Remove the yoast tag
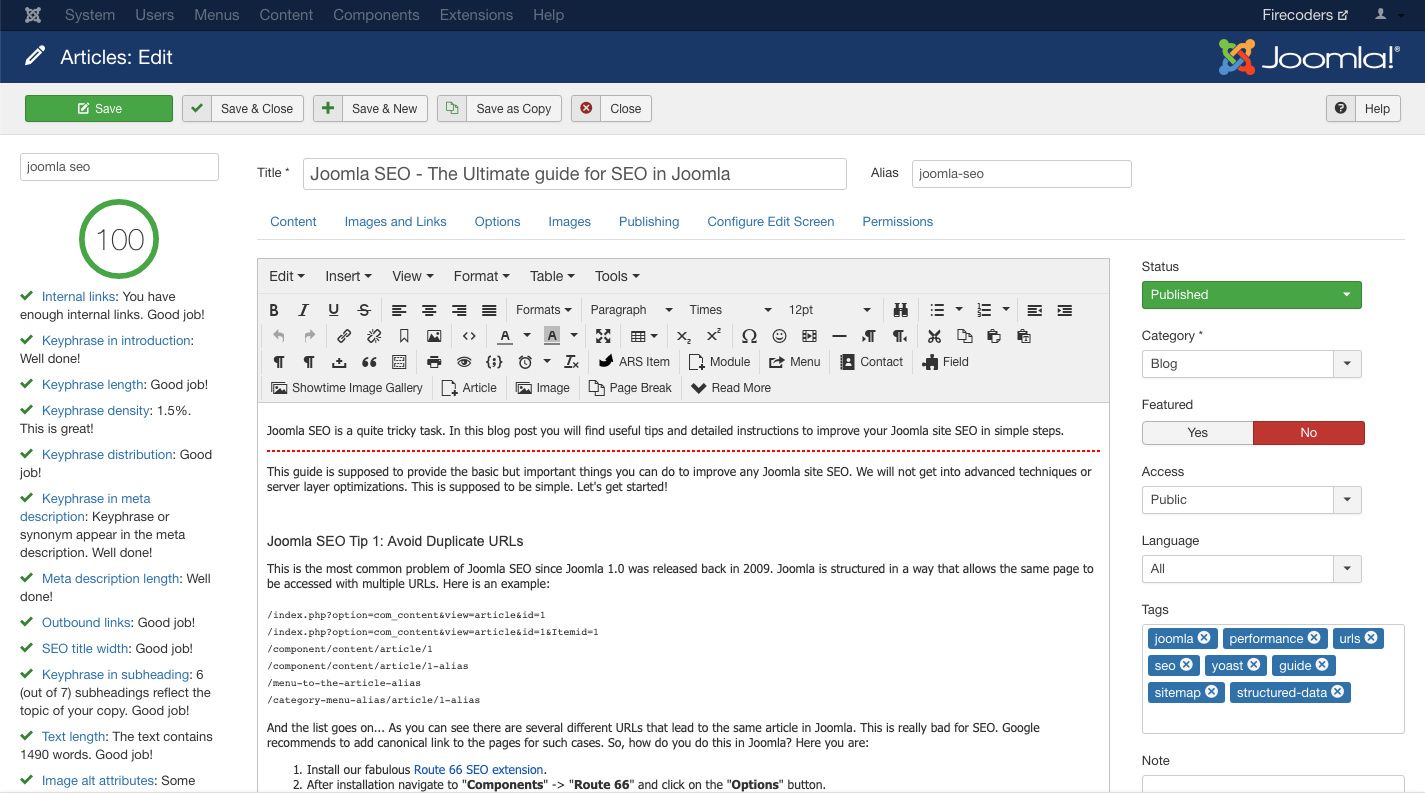 coord(1253,665)
